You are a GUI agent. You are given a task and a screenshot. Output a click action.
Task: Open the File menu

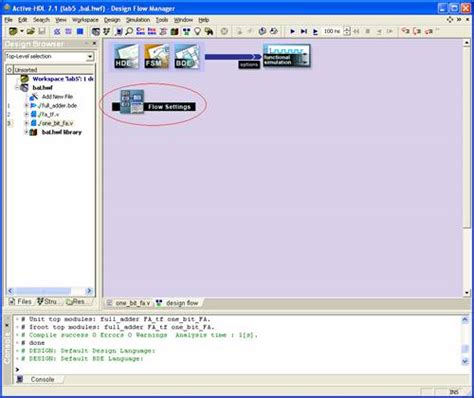8,20
